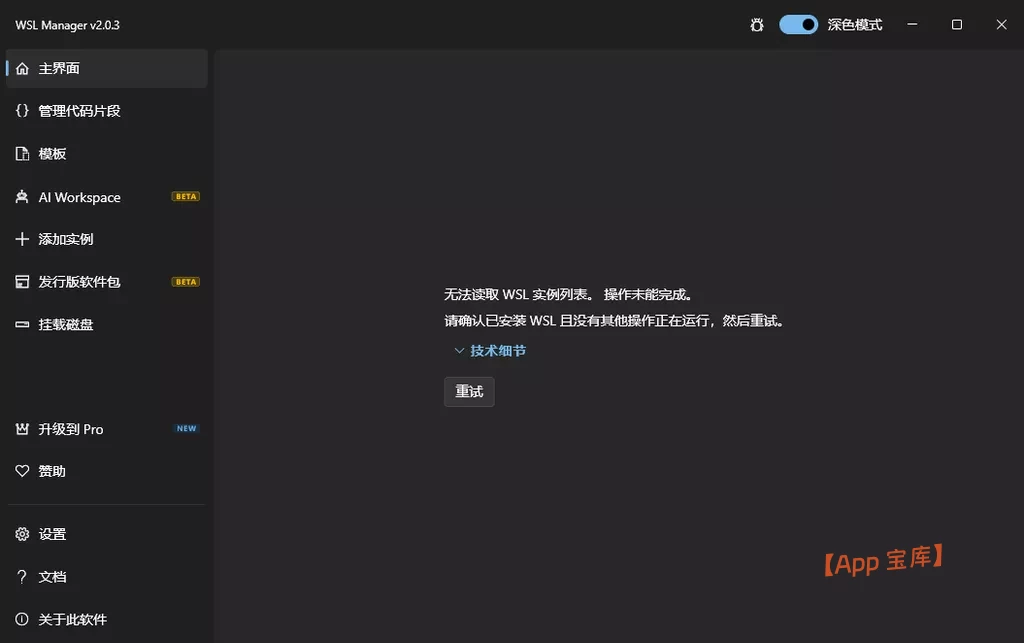Viewport: 1024px width, 643px height.
Task: Click the 技术细节 link text
Action: coord(498,351)
